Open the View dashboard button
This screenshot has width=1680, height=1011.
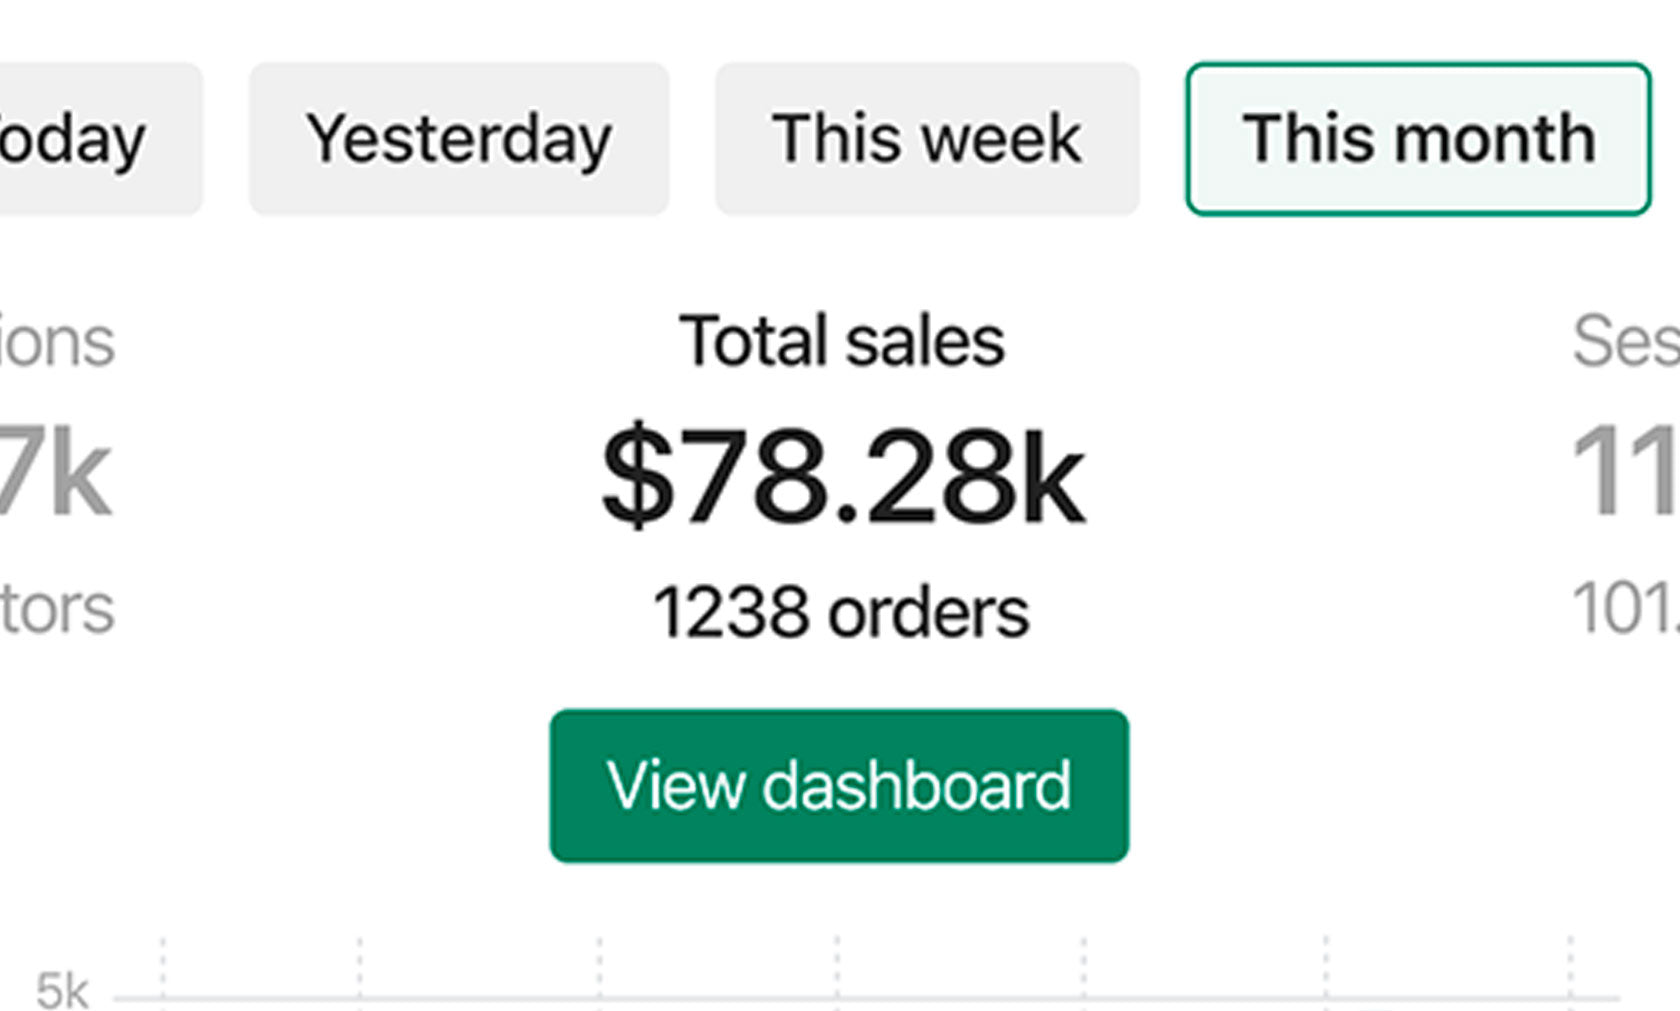pyautogui.click(x=839, y=786)
